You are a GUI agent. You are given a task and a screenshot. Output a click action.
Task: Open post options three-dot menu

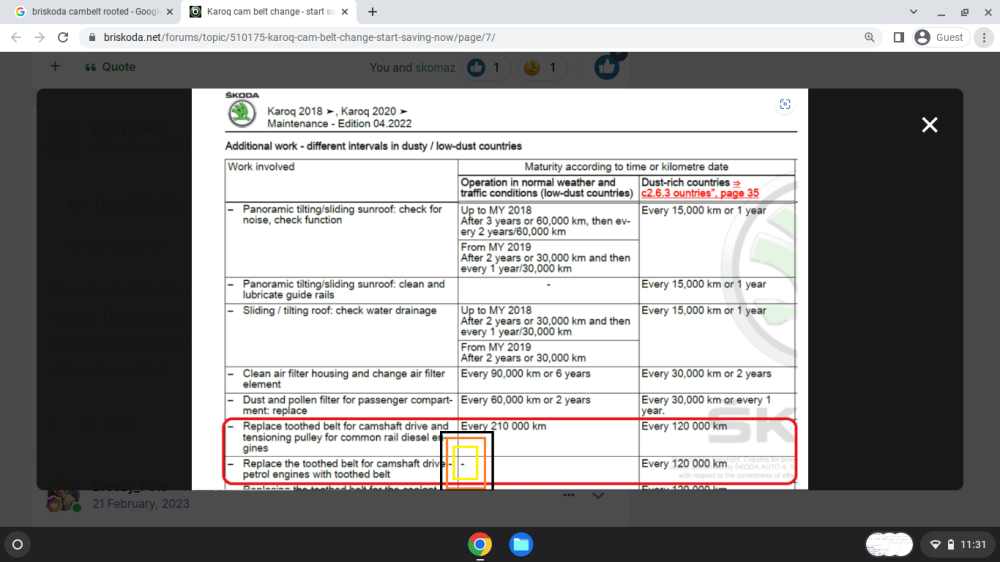pyautogui.click(x=568, y=495)
